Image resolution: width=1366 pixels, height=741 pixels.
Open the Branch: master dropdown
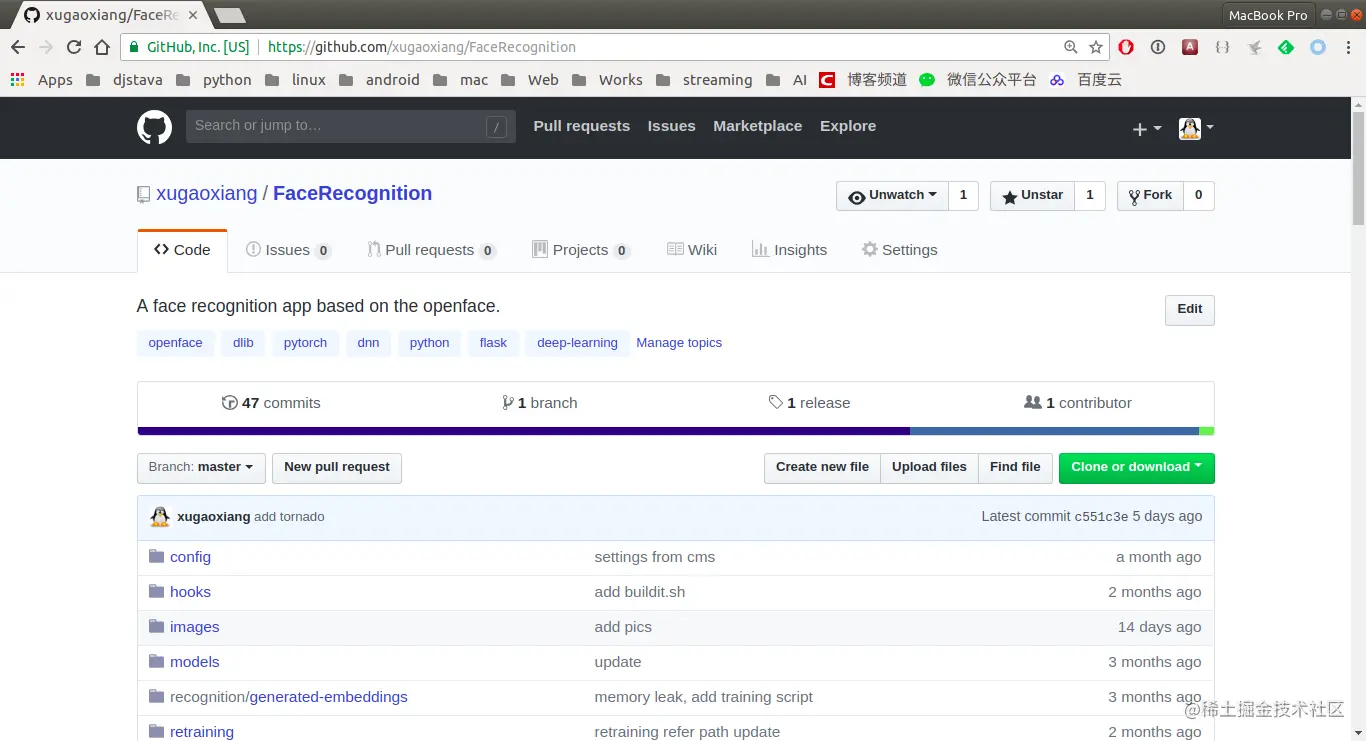pyautogui.click(x=200, y=467)
